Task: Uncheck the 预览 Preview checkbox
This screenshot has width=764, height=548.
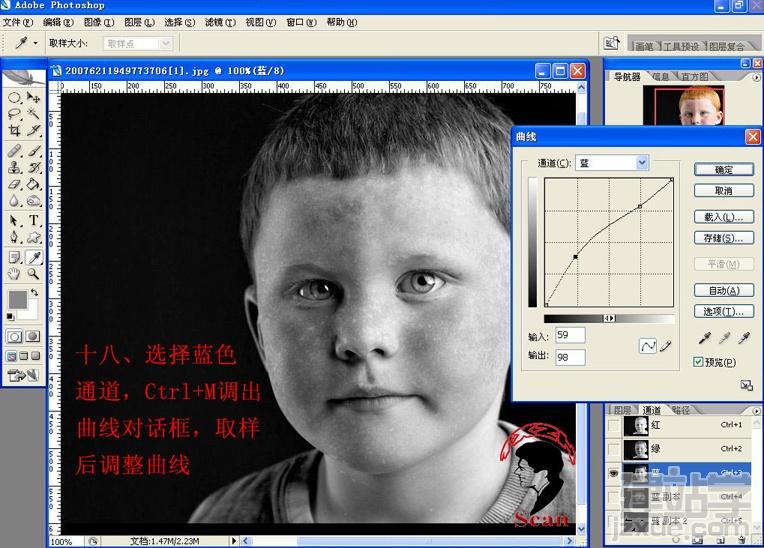Action: click(698, 362)
